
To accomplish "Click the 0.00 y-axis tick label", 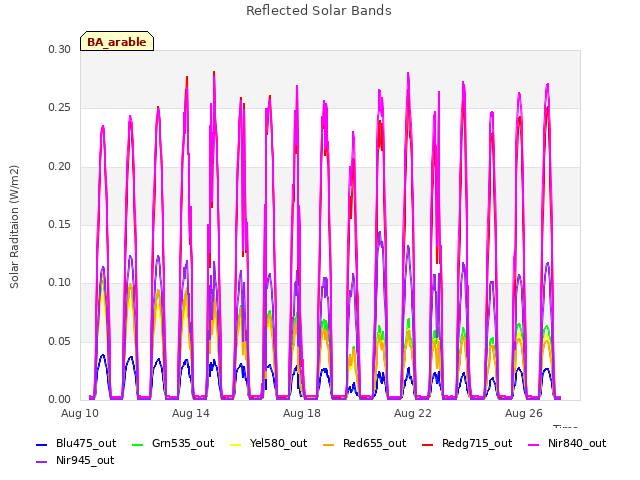I will click(60, 399).
